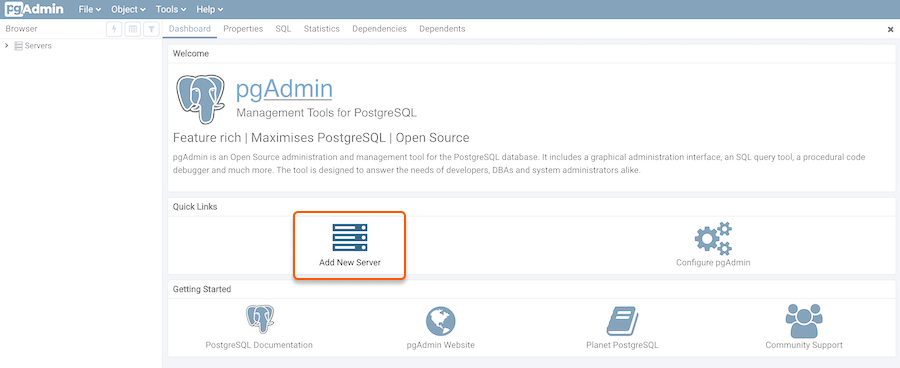Image resolution: width=900 pixels, height=368 pixels.
Task: Click the pgAdmin Website globe icon
Action: (x=440, y=321)
